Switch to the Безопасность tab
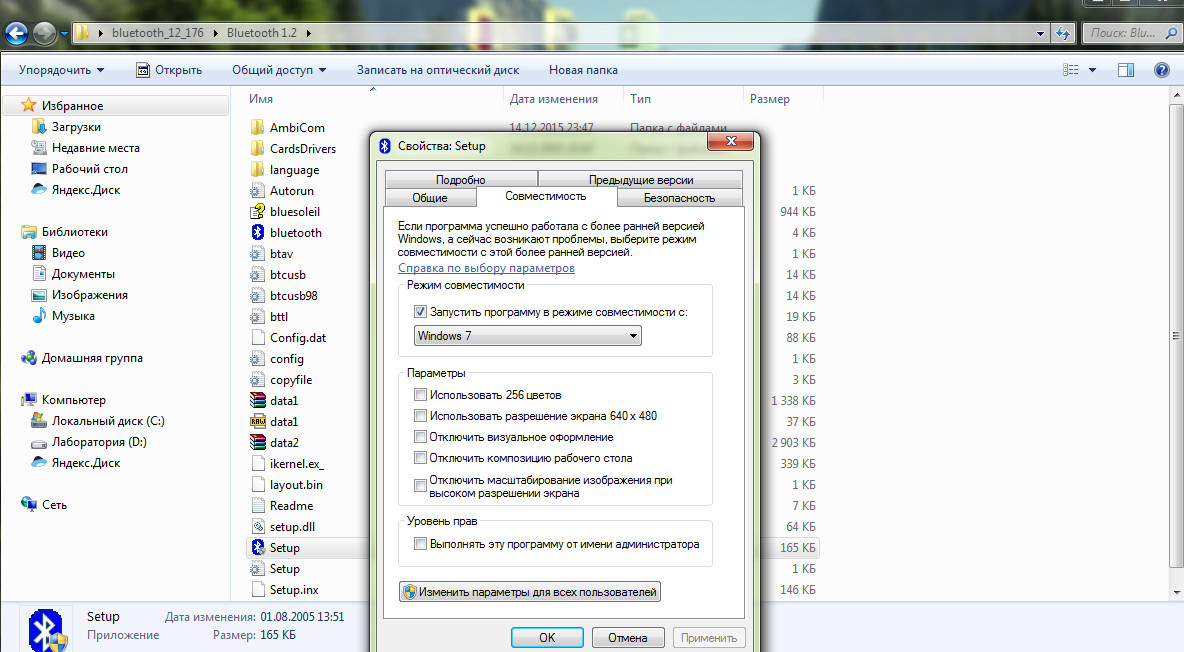This screenshot has width=1184, height=652. click(679, 198)
